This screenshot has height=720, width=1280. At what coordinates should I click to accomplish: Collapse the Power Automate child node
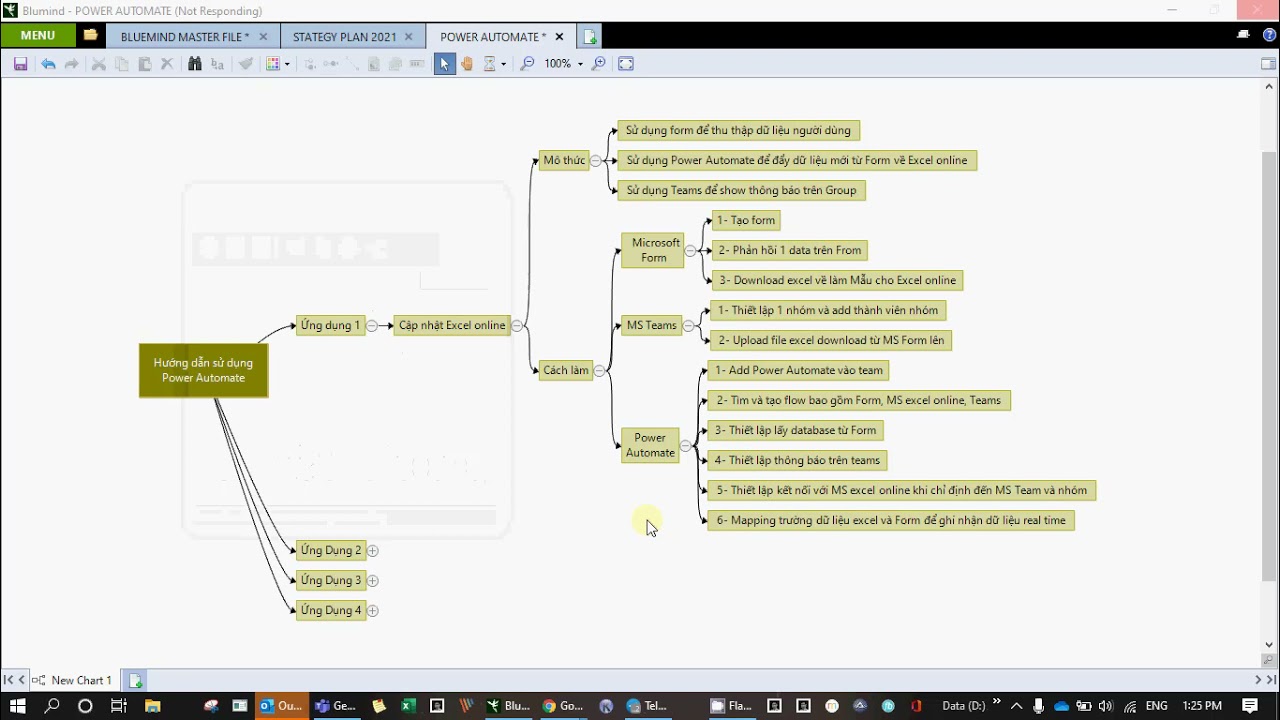coord(685,446)
